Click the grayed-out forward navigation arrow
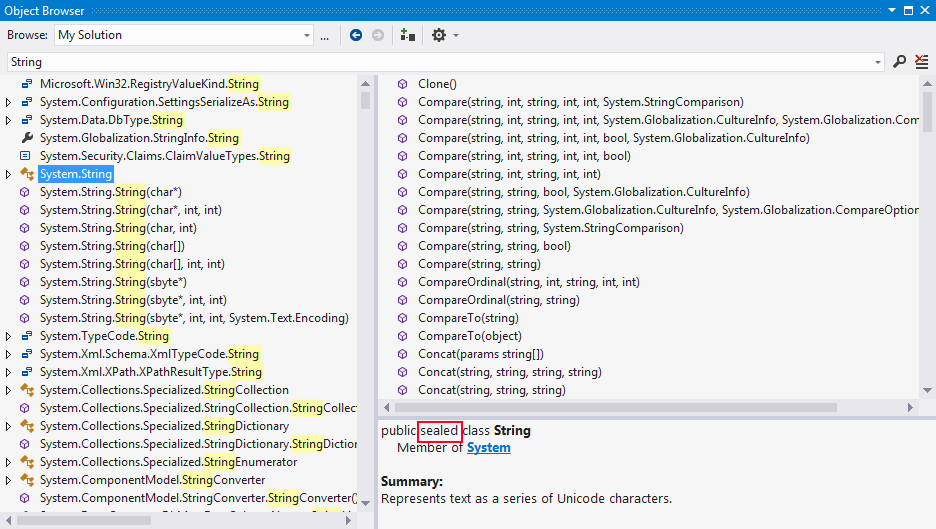The height and width of the screenshot is (529, 936). click(378, 35)
